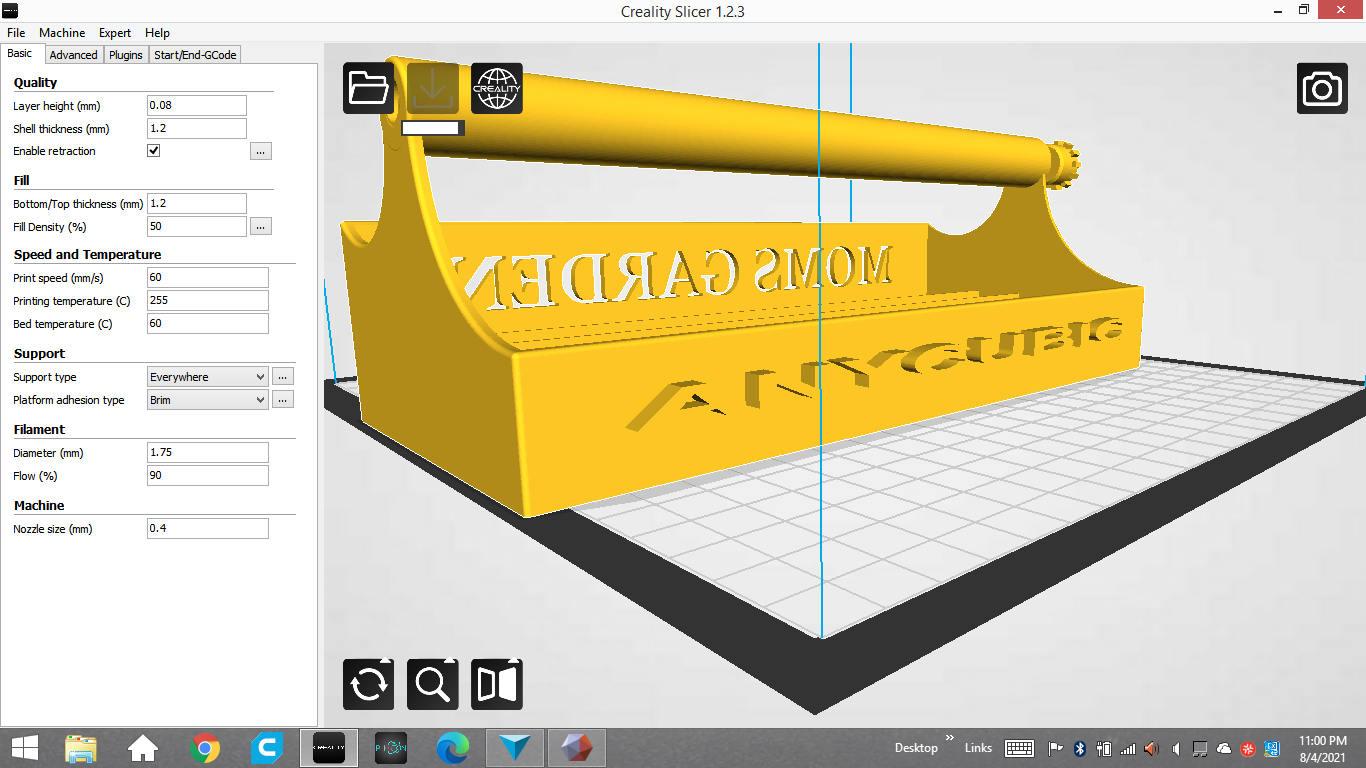The width and height of the screenshot is (1366, 768).
Task: Open the volume speaker tray icon
Action: click(1152, 748)
